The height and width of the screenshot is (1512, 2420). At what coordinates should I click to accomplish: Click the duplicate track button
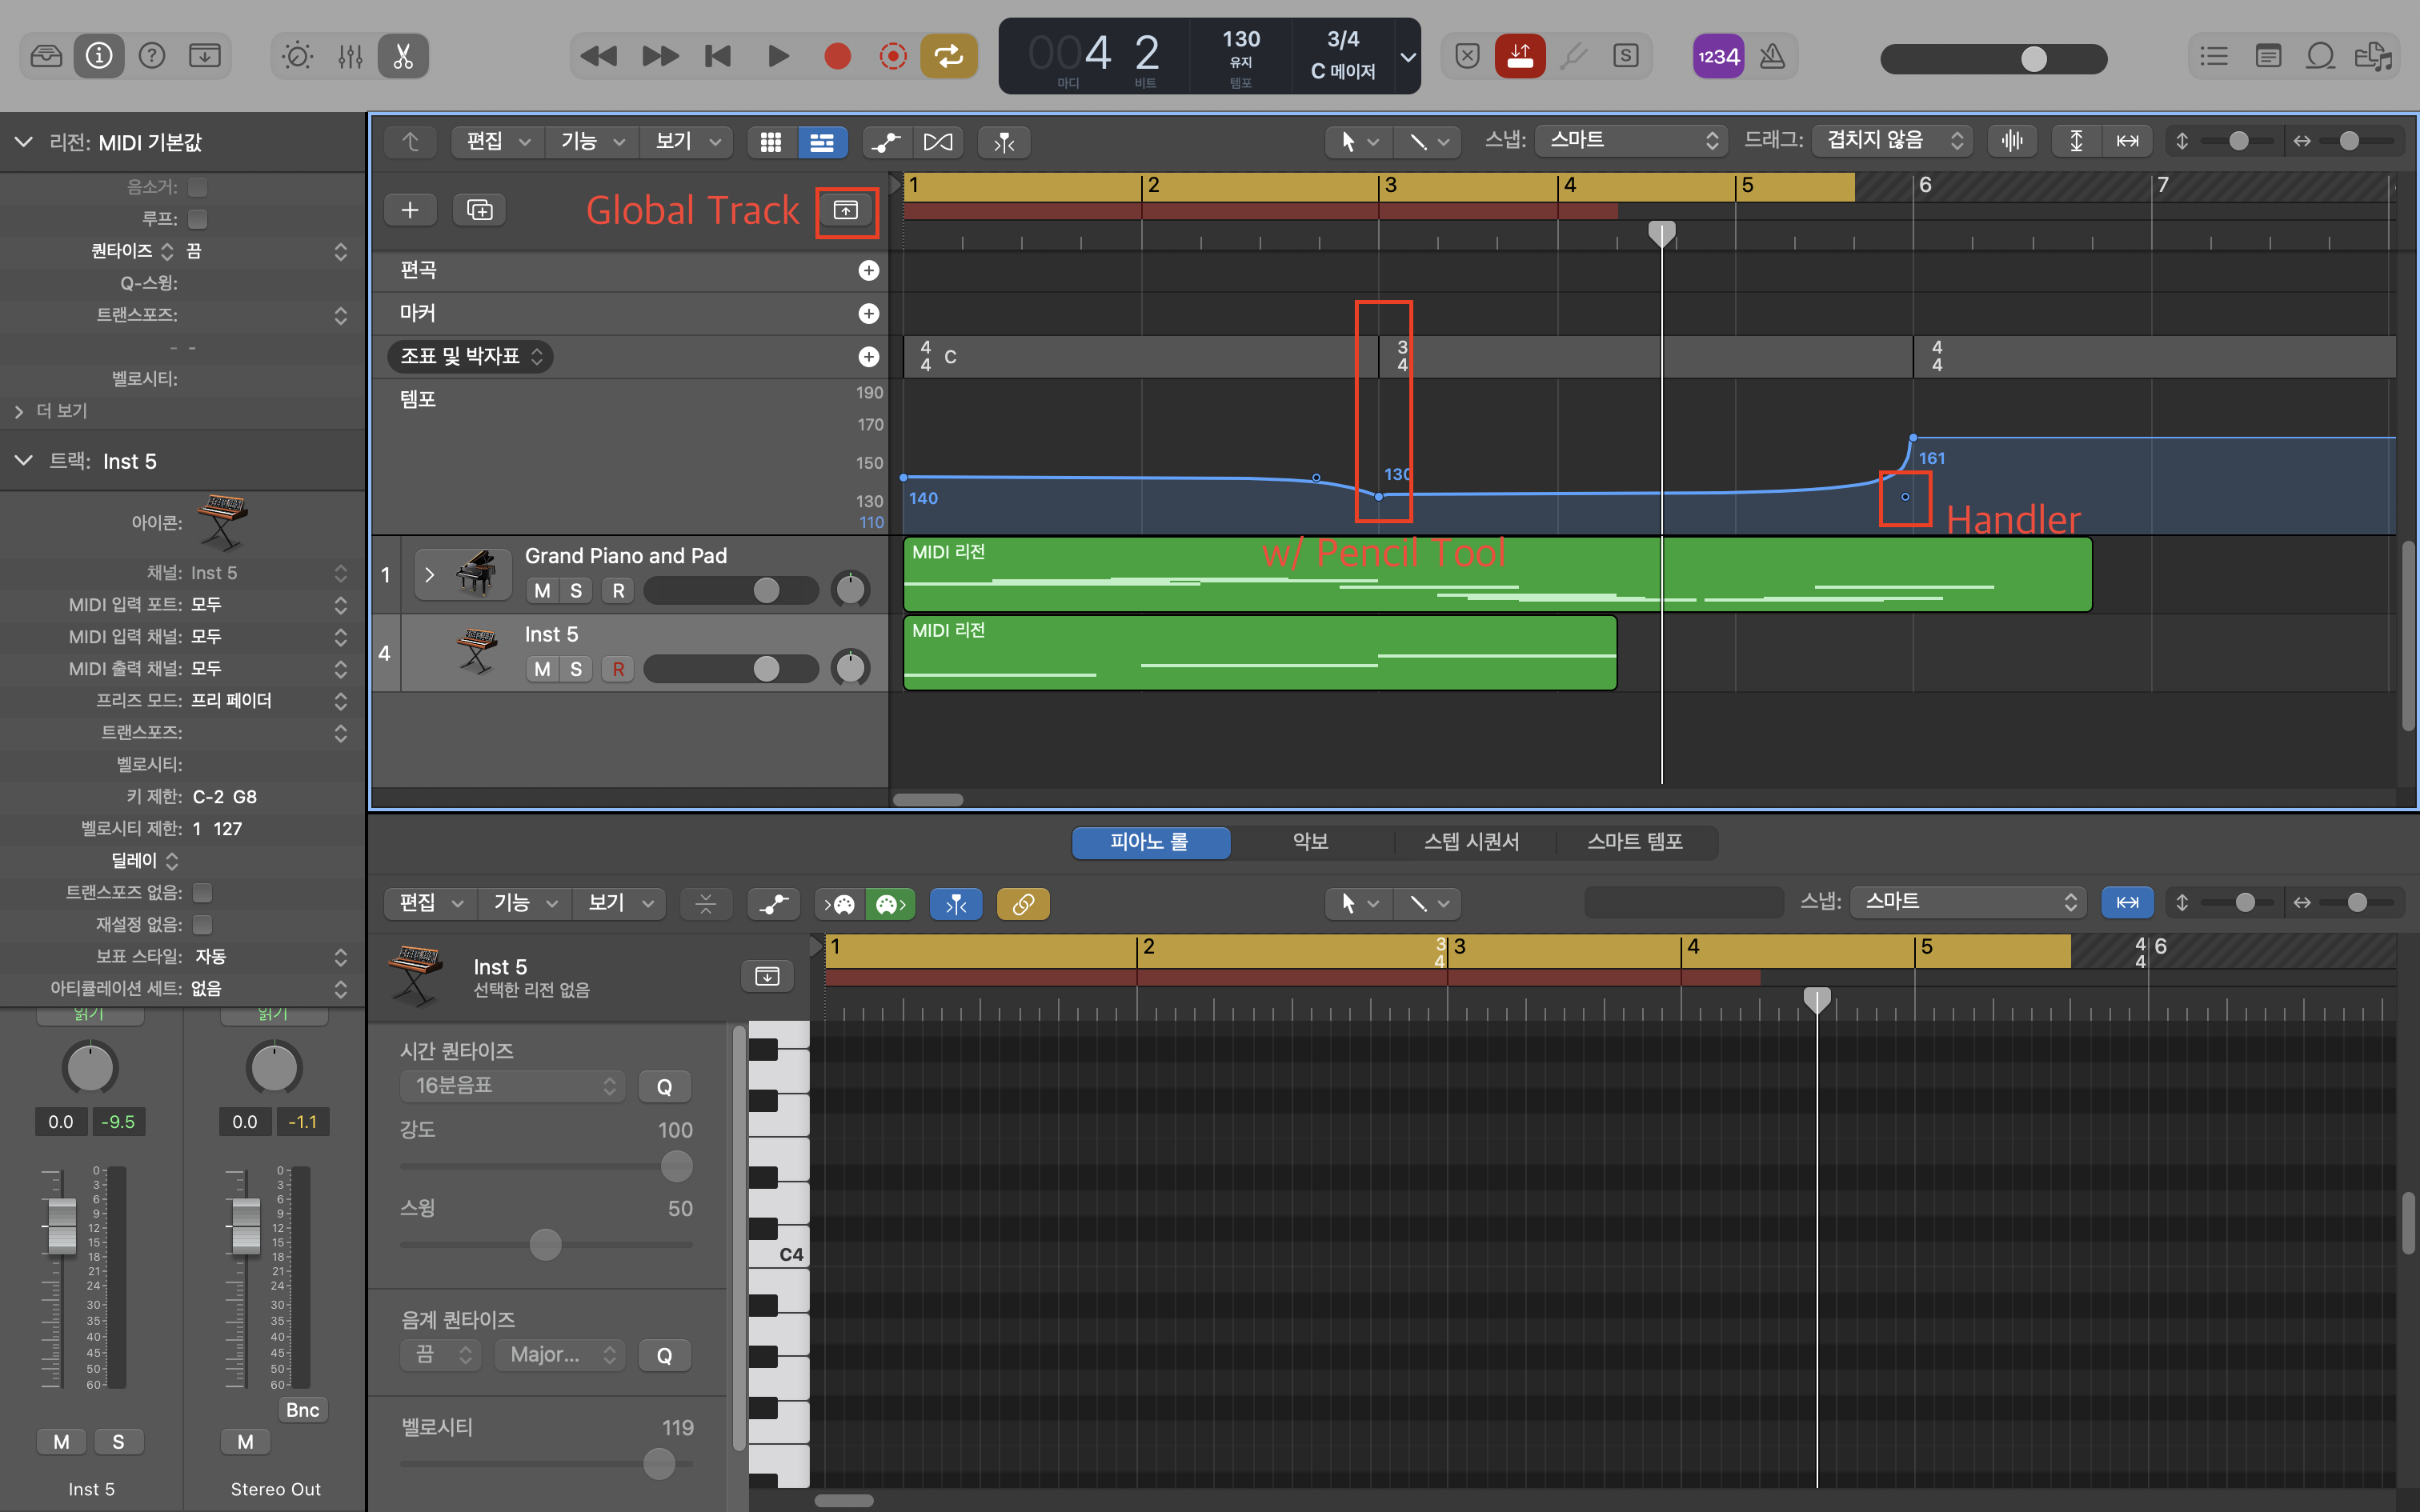[x=480, y=210]
